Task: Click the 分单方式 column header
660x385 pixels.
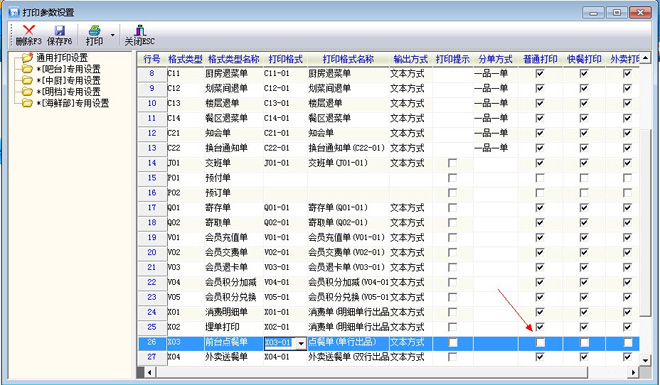Action: click(496, 59)
